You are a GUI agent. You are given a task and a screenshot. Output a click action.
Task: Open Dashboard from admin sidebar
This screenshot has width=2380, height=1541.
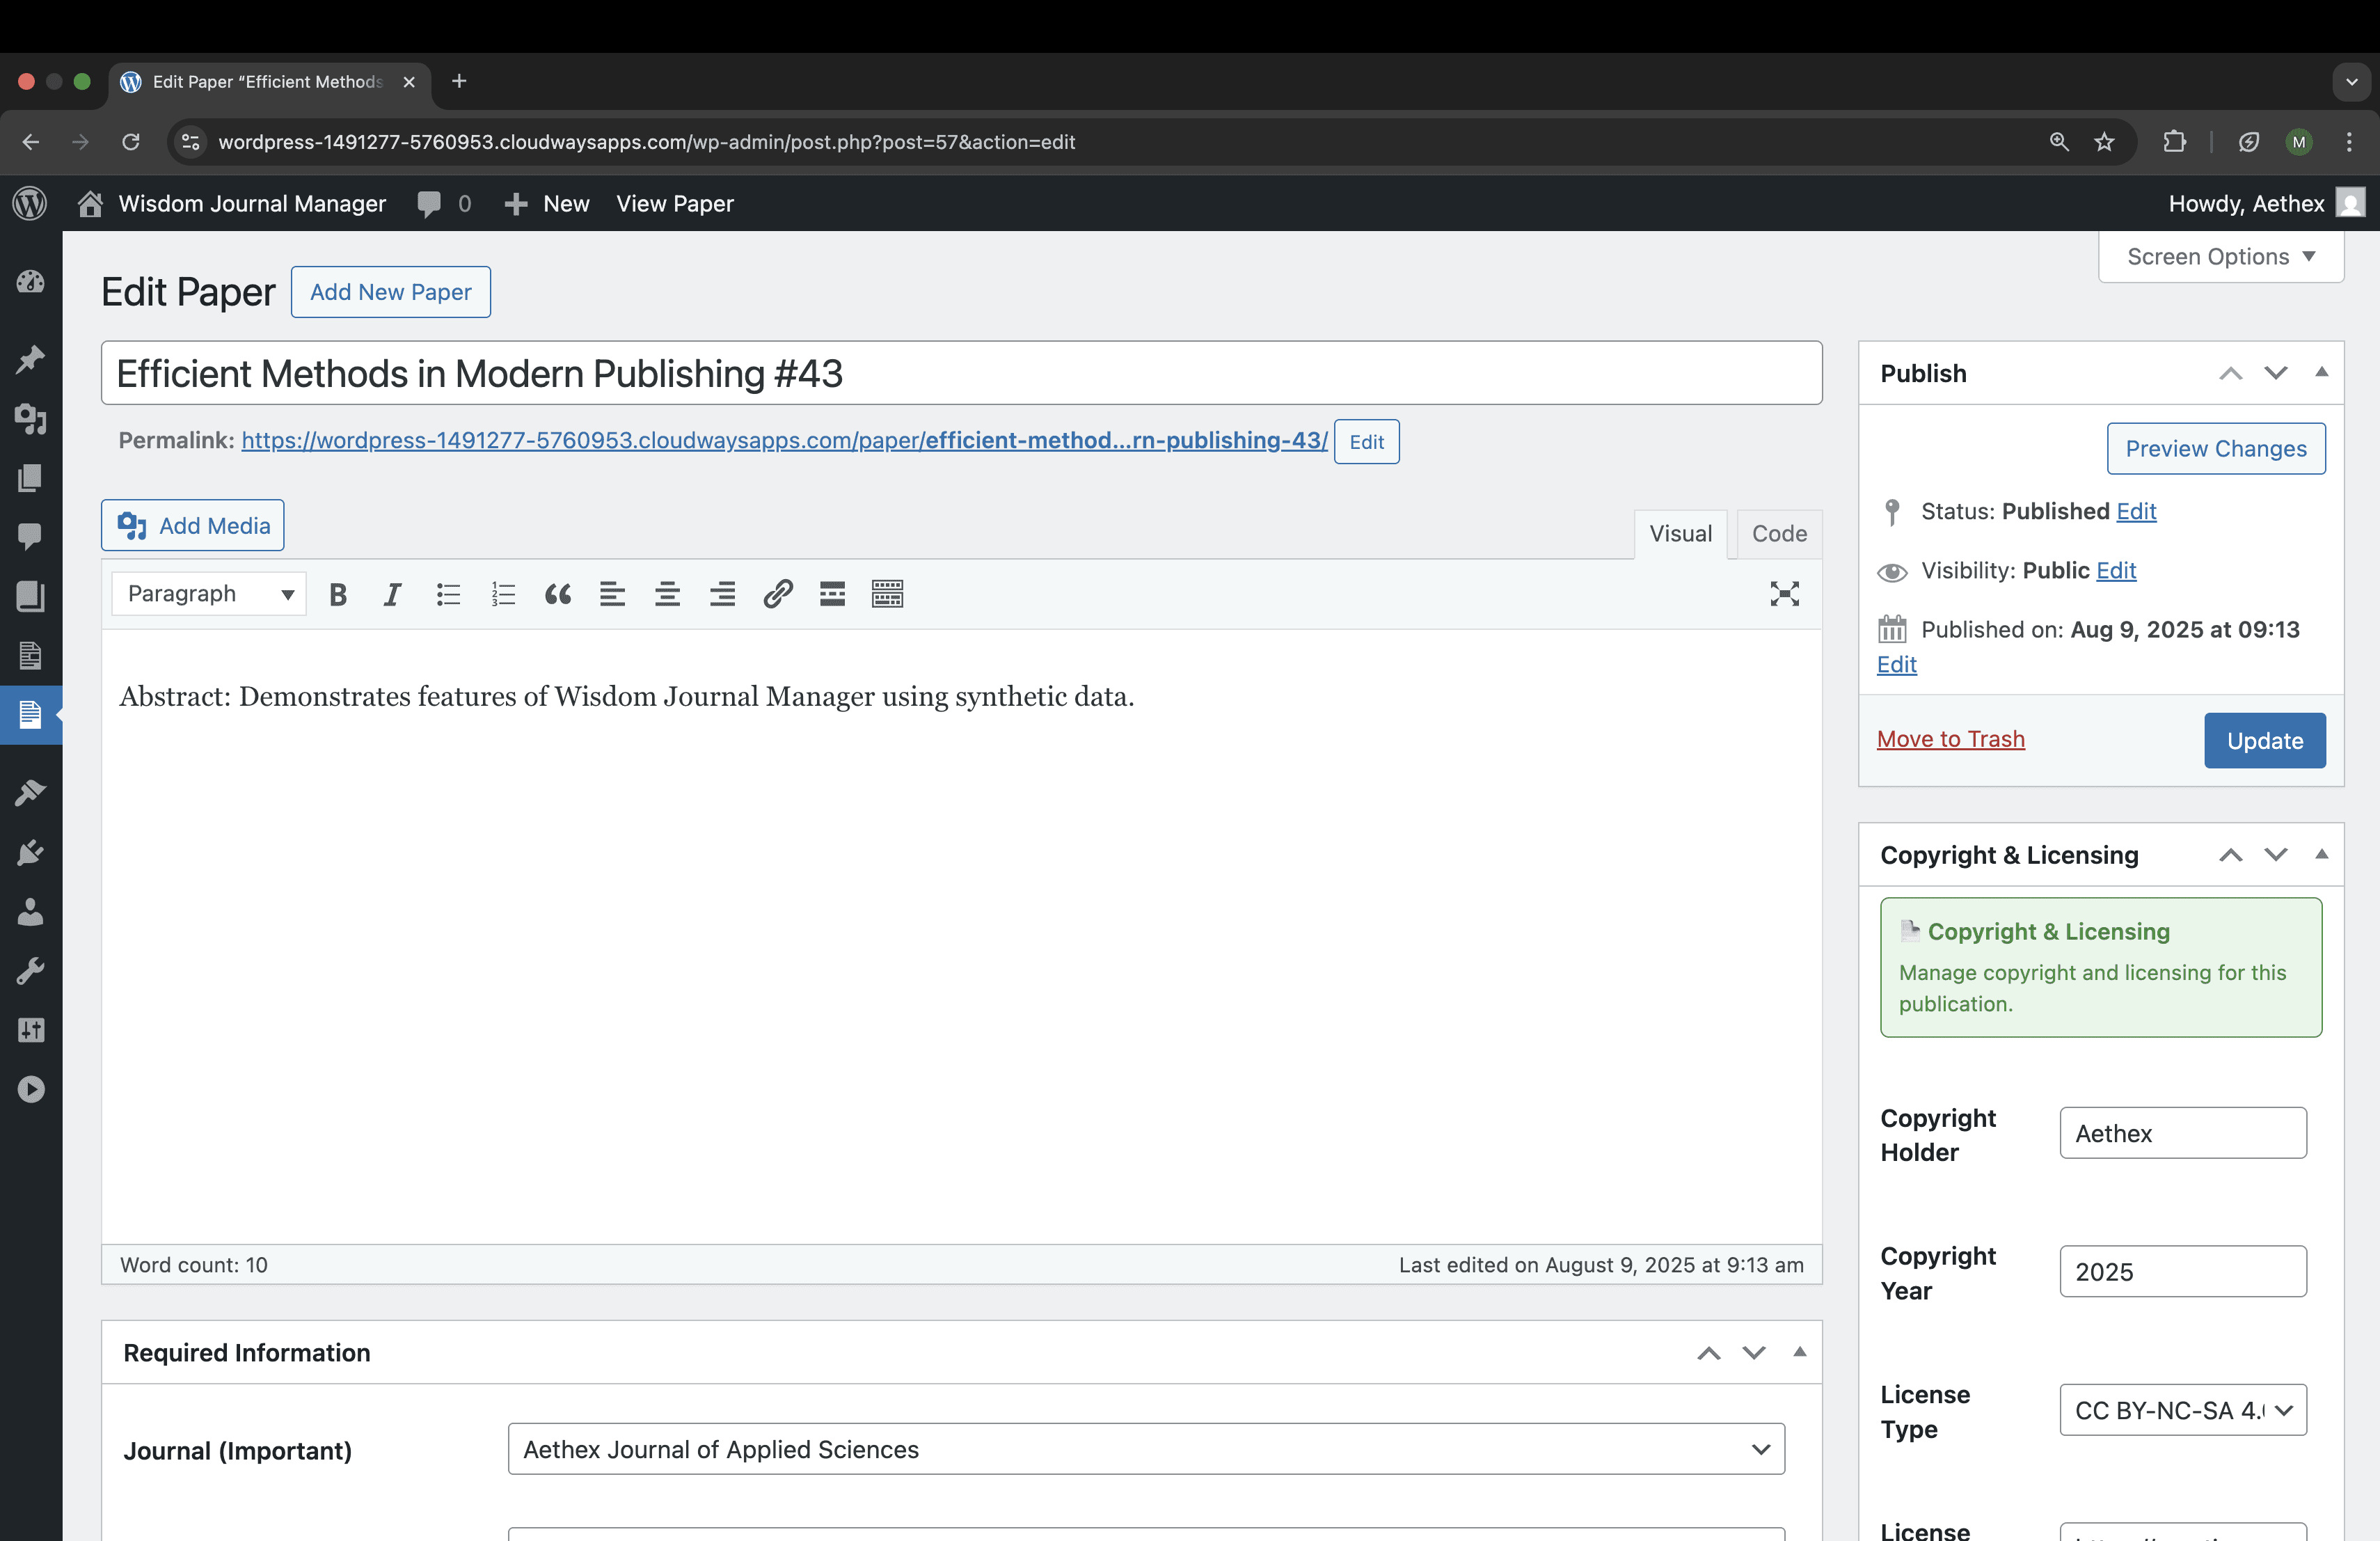[30, 282]
